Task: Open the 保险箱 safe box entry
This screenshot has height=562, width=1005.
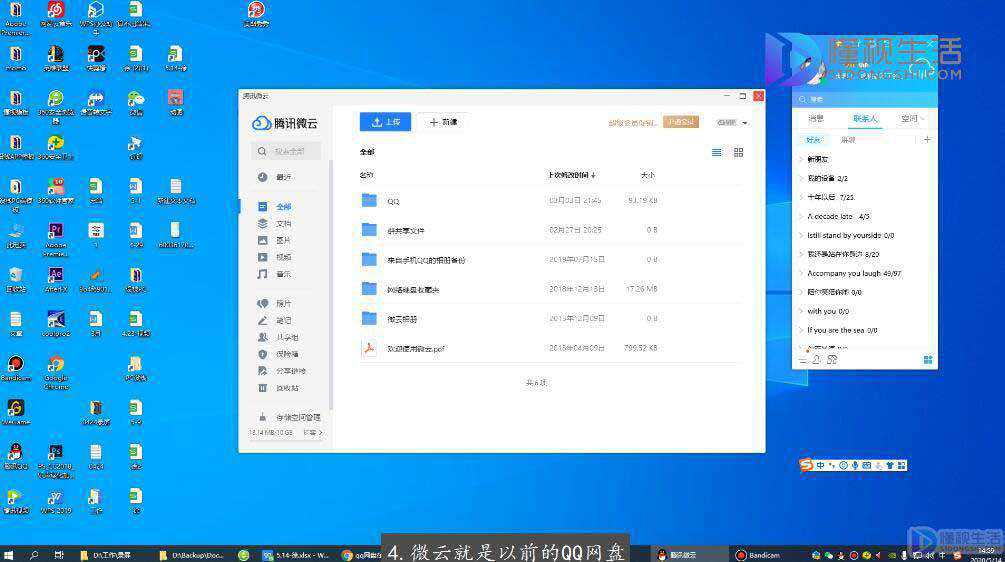Action: tap(278, 354)
